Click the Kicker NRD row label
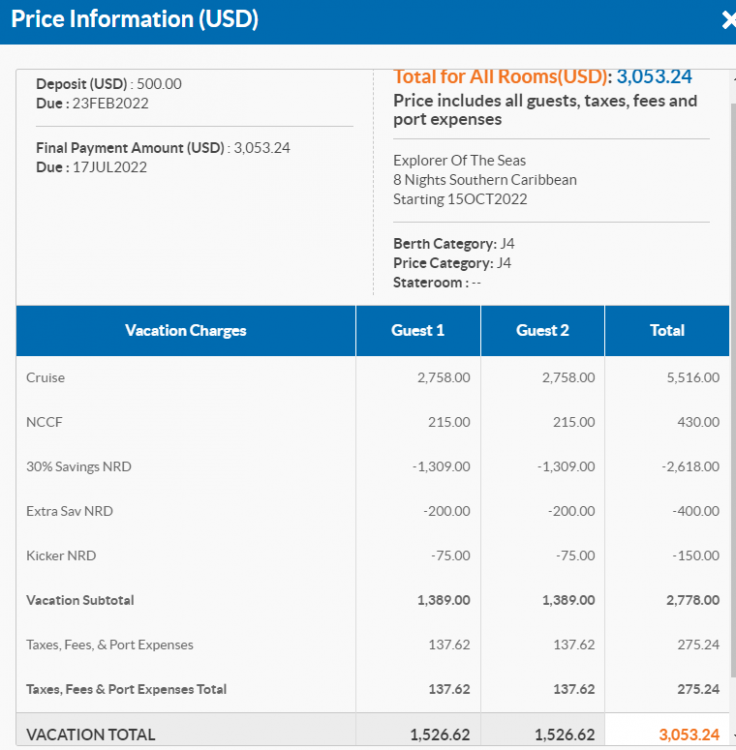This screenshot has height=750, width=736. [x=61, y=556]
